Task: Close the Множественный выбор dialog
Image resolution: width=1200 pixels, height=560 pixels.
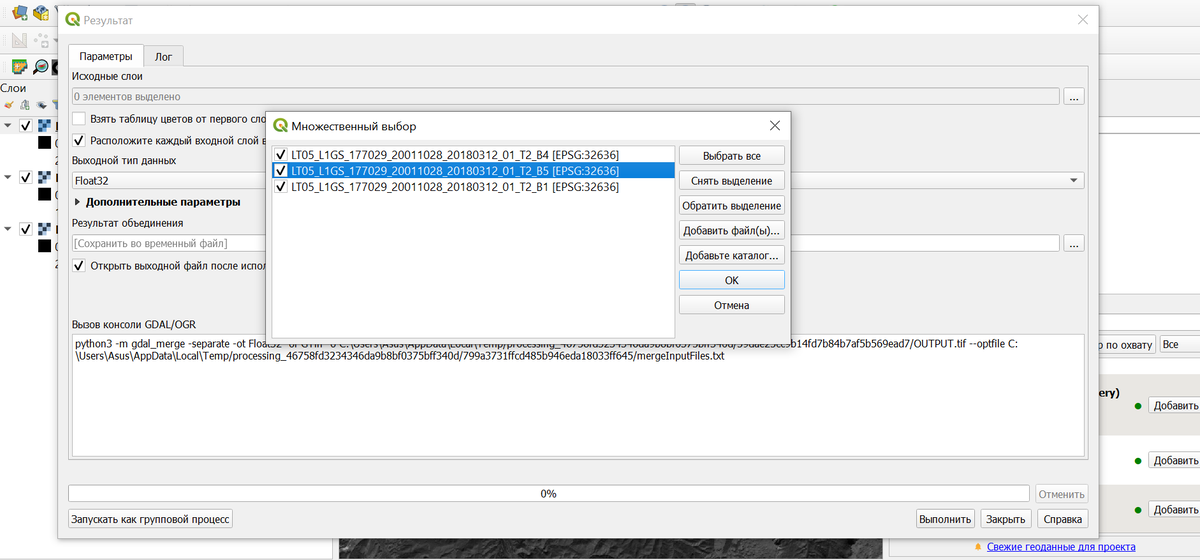Action: click(x=774, y=126)
